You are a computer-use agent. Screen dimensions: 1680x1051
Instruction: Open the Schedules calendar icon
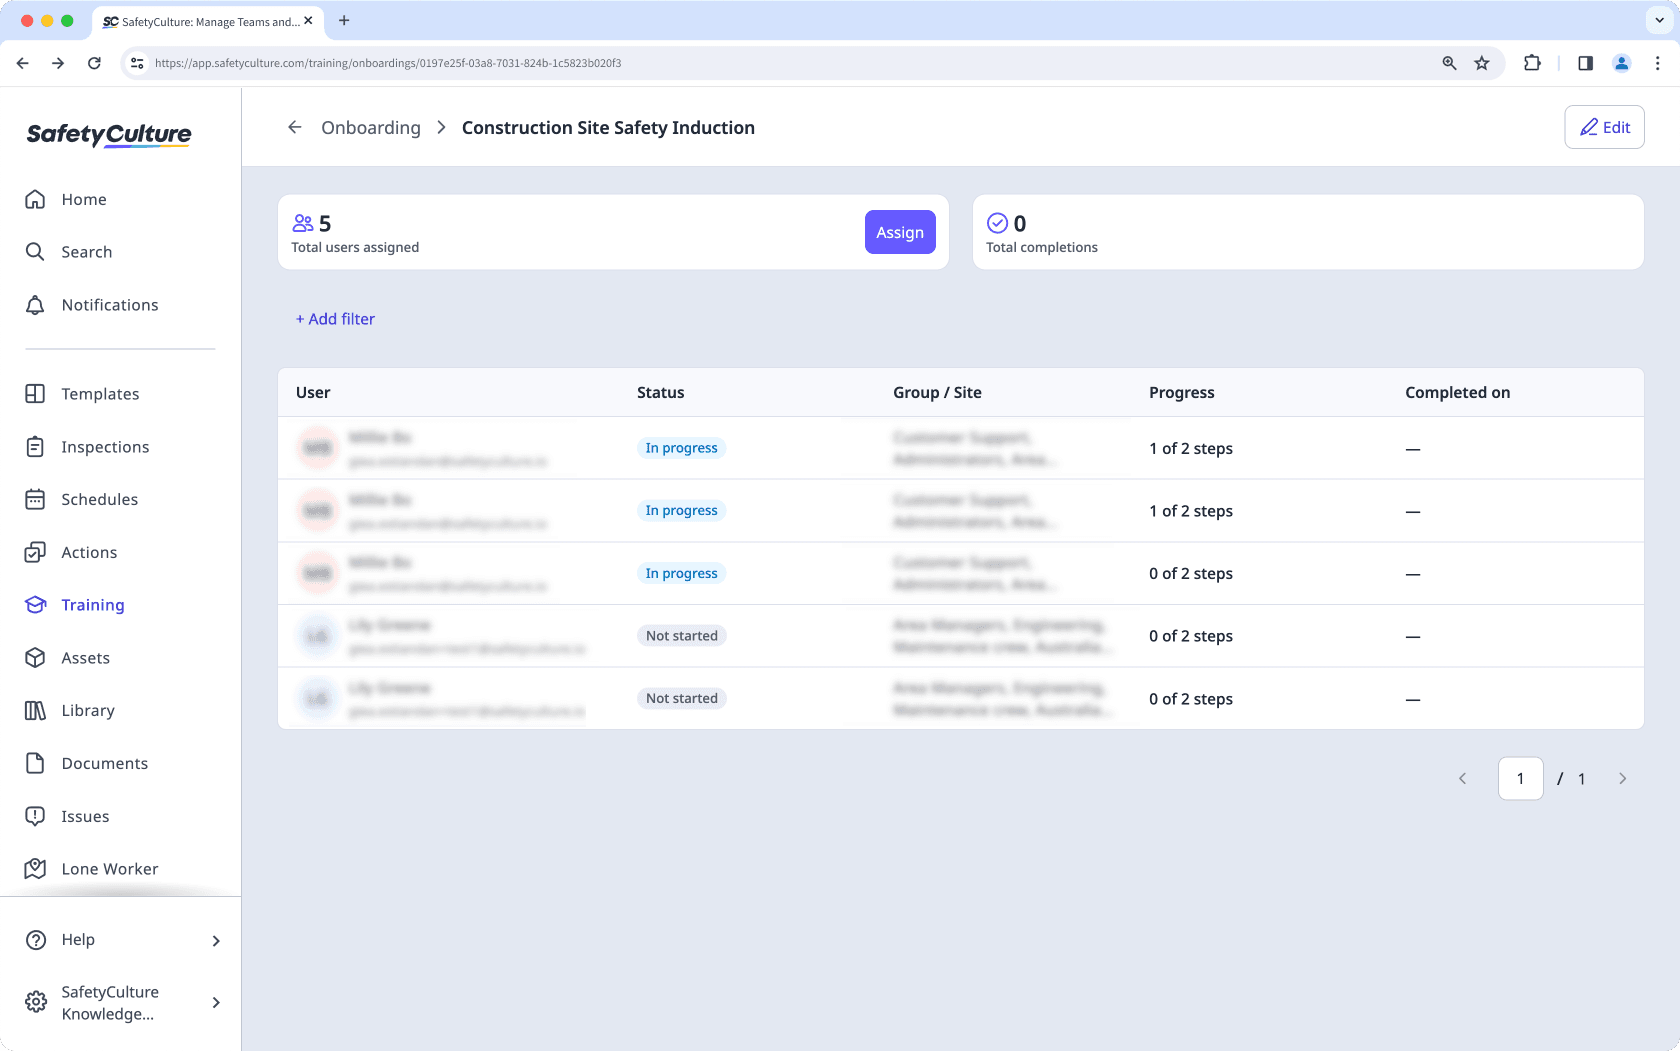(x=35, y=499)
